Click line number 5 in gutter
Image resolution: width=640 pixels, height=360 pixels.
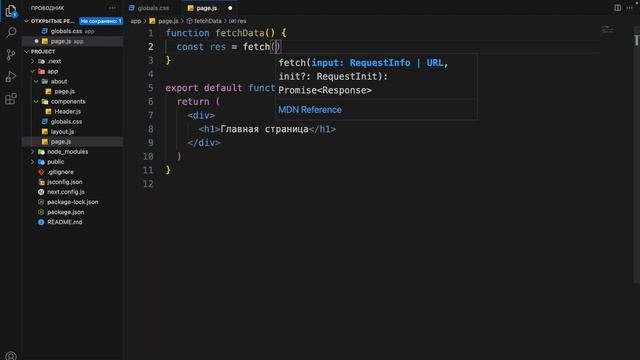click(151, 88)
